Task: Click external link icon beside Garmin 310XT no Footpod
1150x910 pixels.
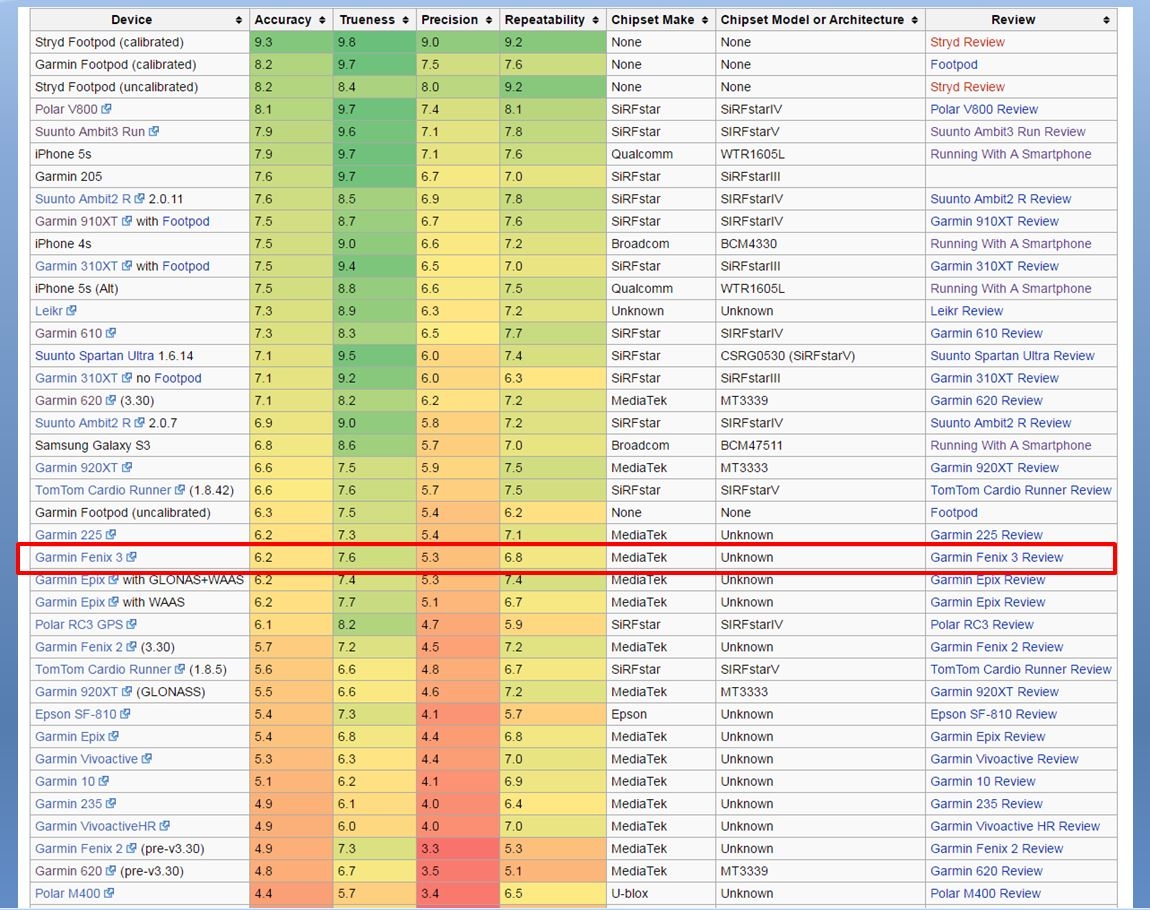Action: point(127,378)
